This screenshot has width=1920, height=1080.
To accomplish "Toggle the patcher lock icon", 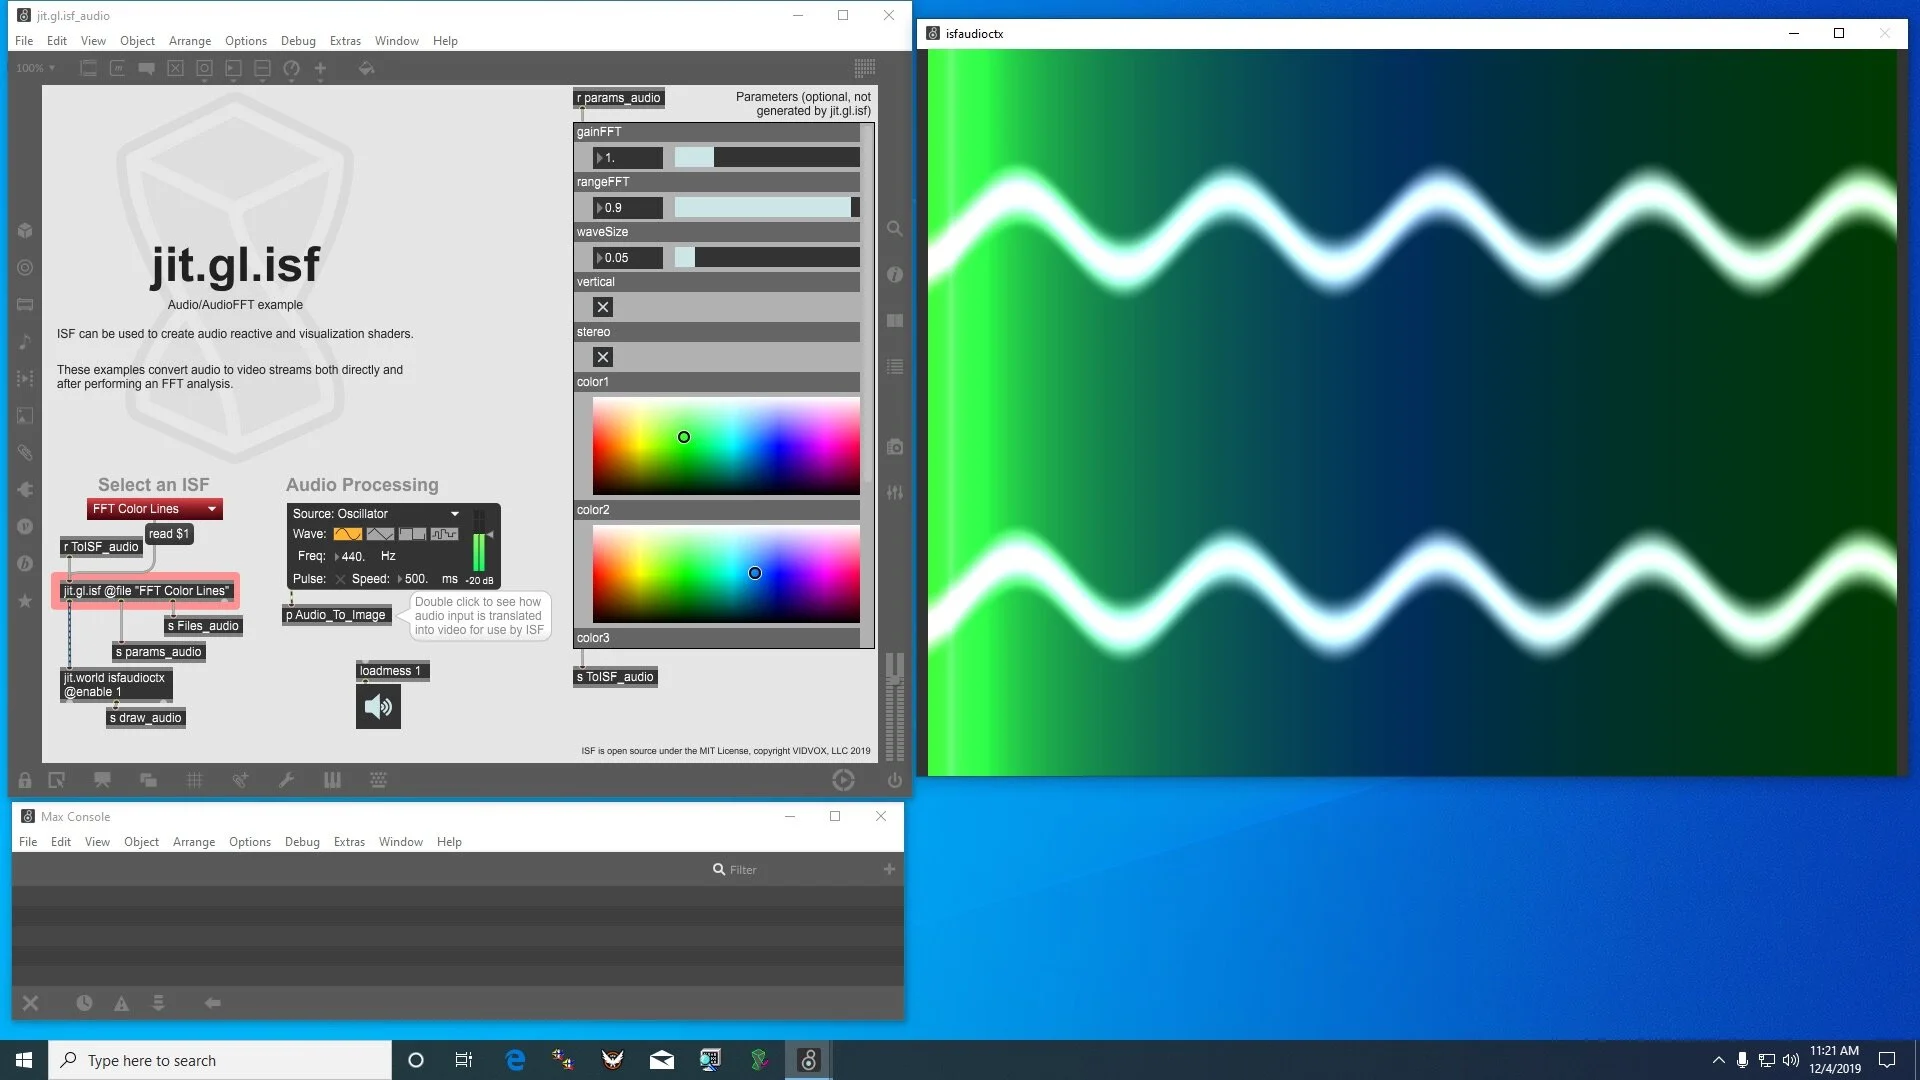I will pos(25,780).
